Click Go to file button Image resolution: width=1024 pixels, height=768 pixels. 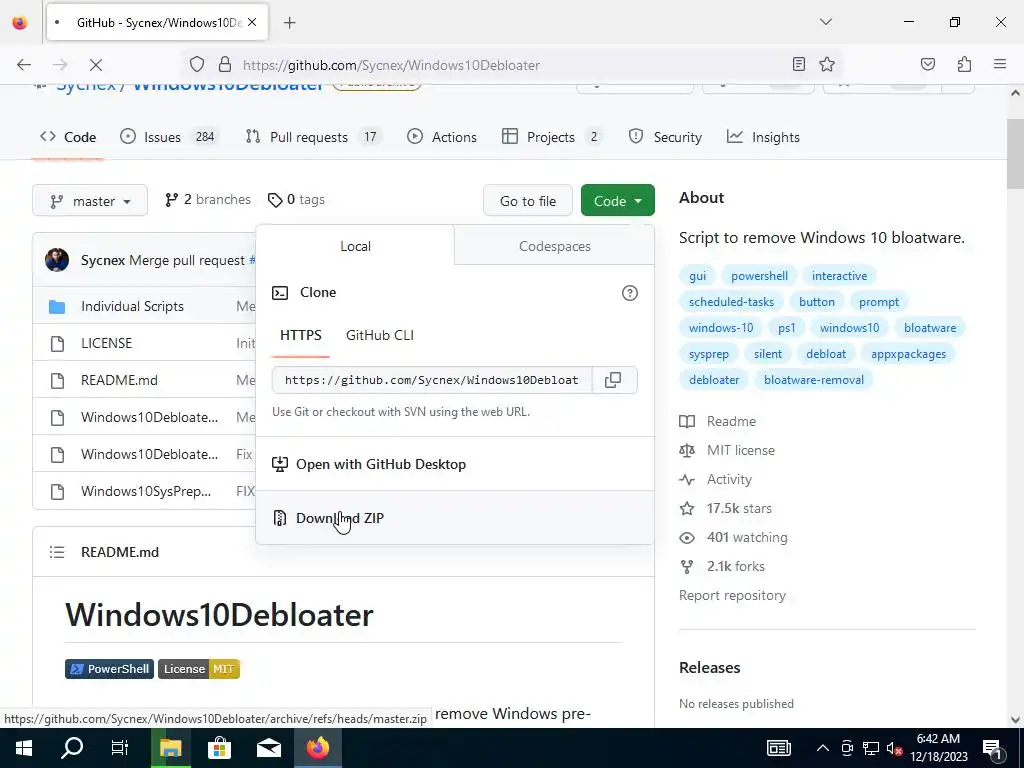tap(528, 201)
